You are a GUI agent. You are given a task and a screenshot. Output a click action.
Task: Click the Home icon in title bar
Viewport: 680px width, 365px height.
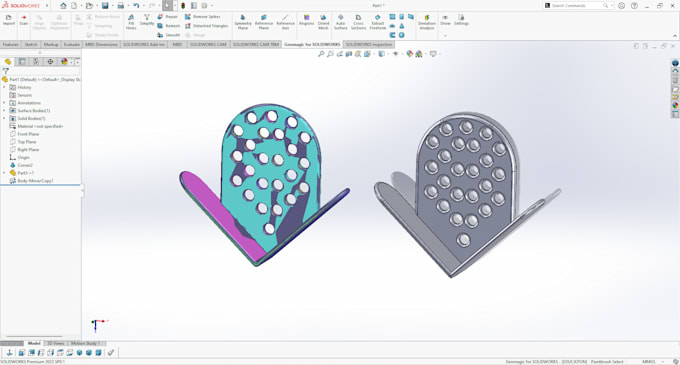click(63, 6)
